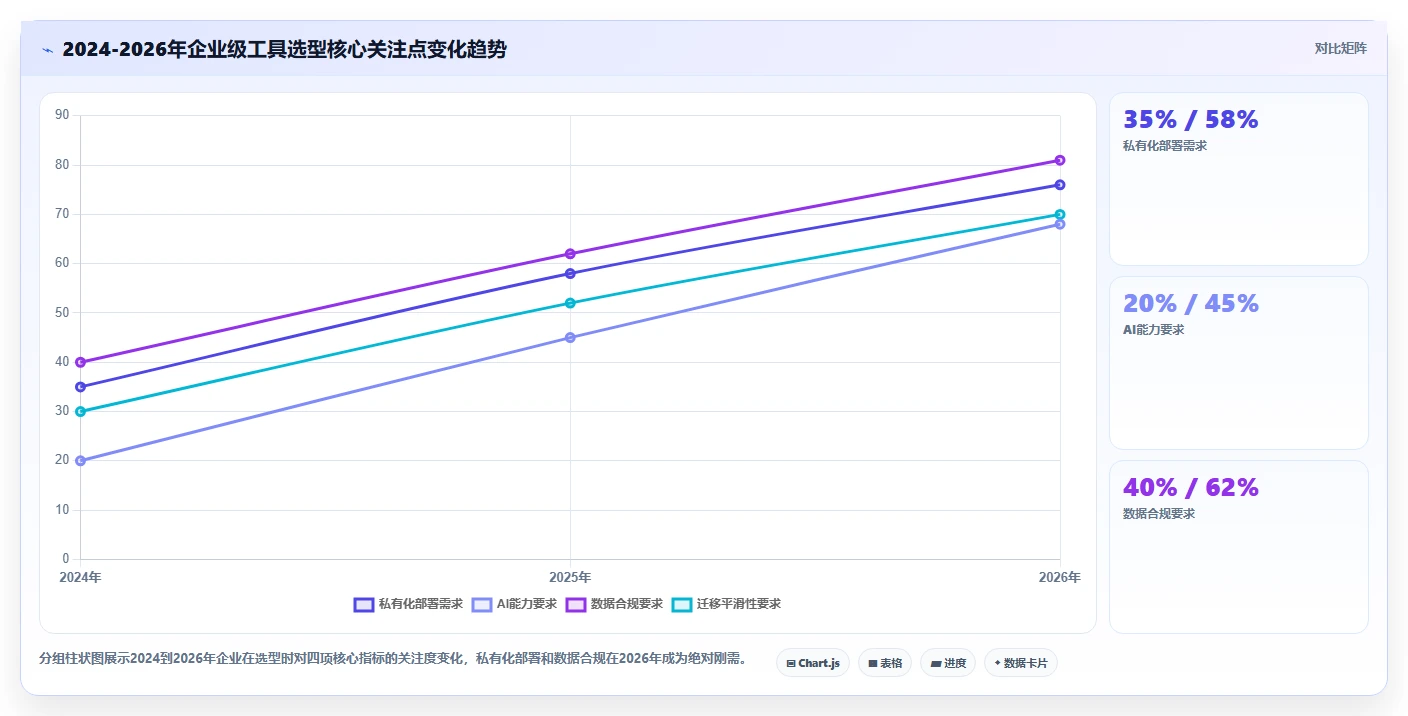Toggle 迁移平滑性要求 series in the legend
This screenshot has height=716, width=1408.
pos(726,604)
